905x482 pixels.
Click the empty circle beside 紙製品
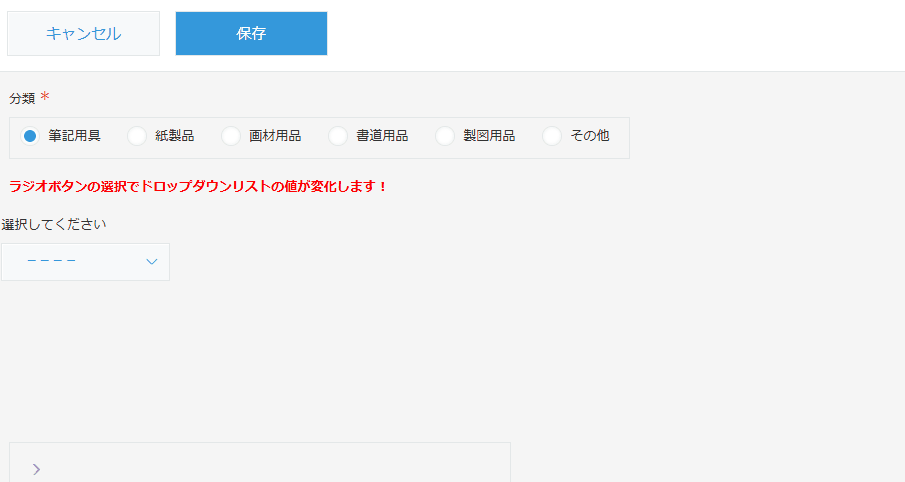(x=137, y=136)
